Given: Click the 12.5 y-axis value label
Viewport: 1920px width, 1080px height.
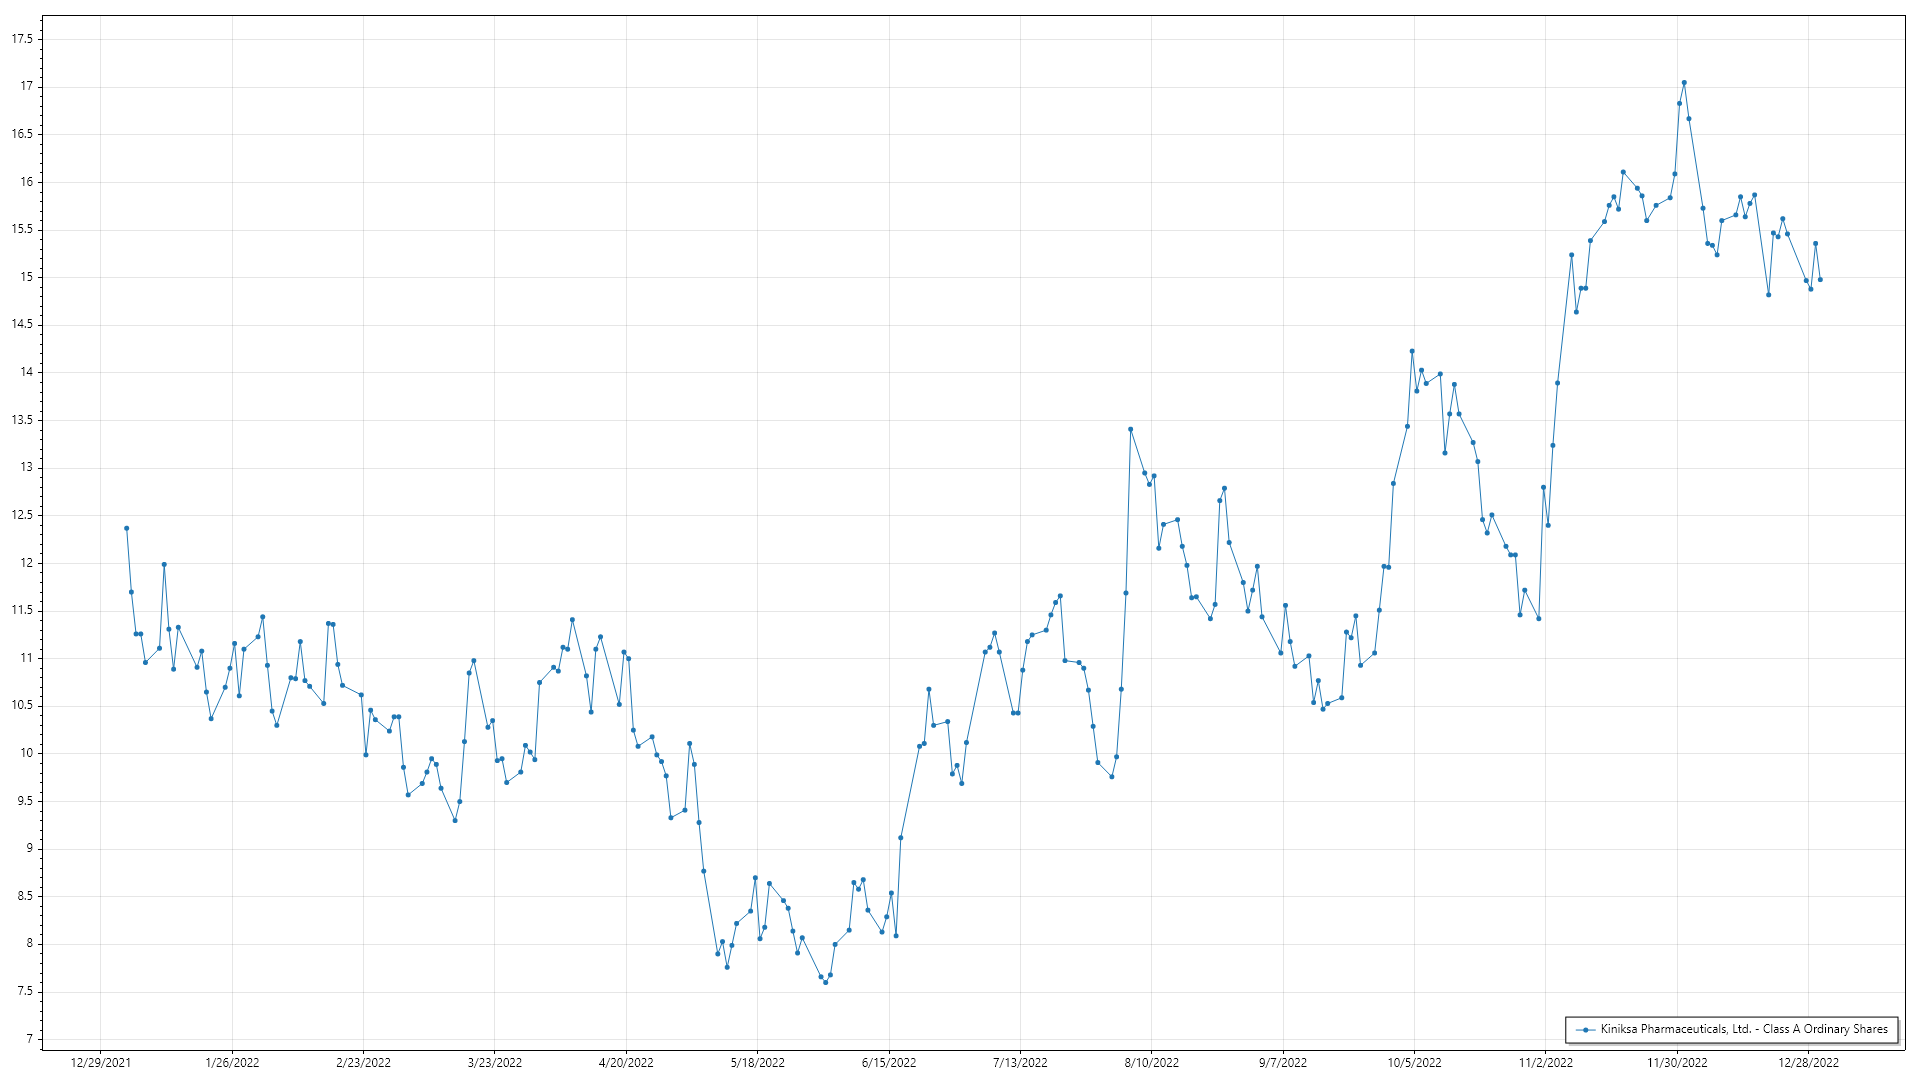Looking at the screenshot, I should tap(22, 515).
